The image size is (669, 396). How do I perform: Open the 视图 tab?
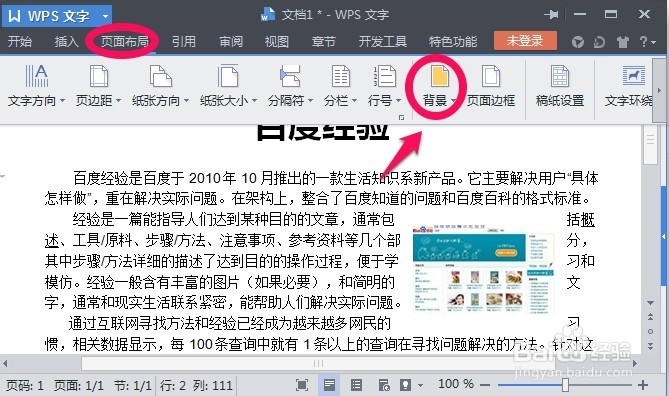[277, 41]
